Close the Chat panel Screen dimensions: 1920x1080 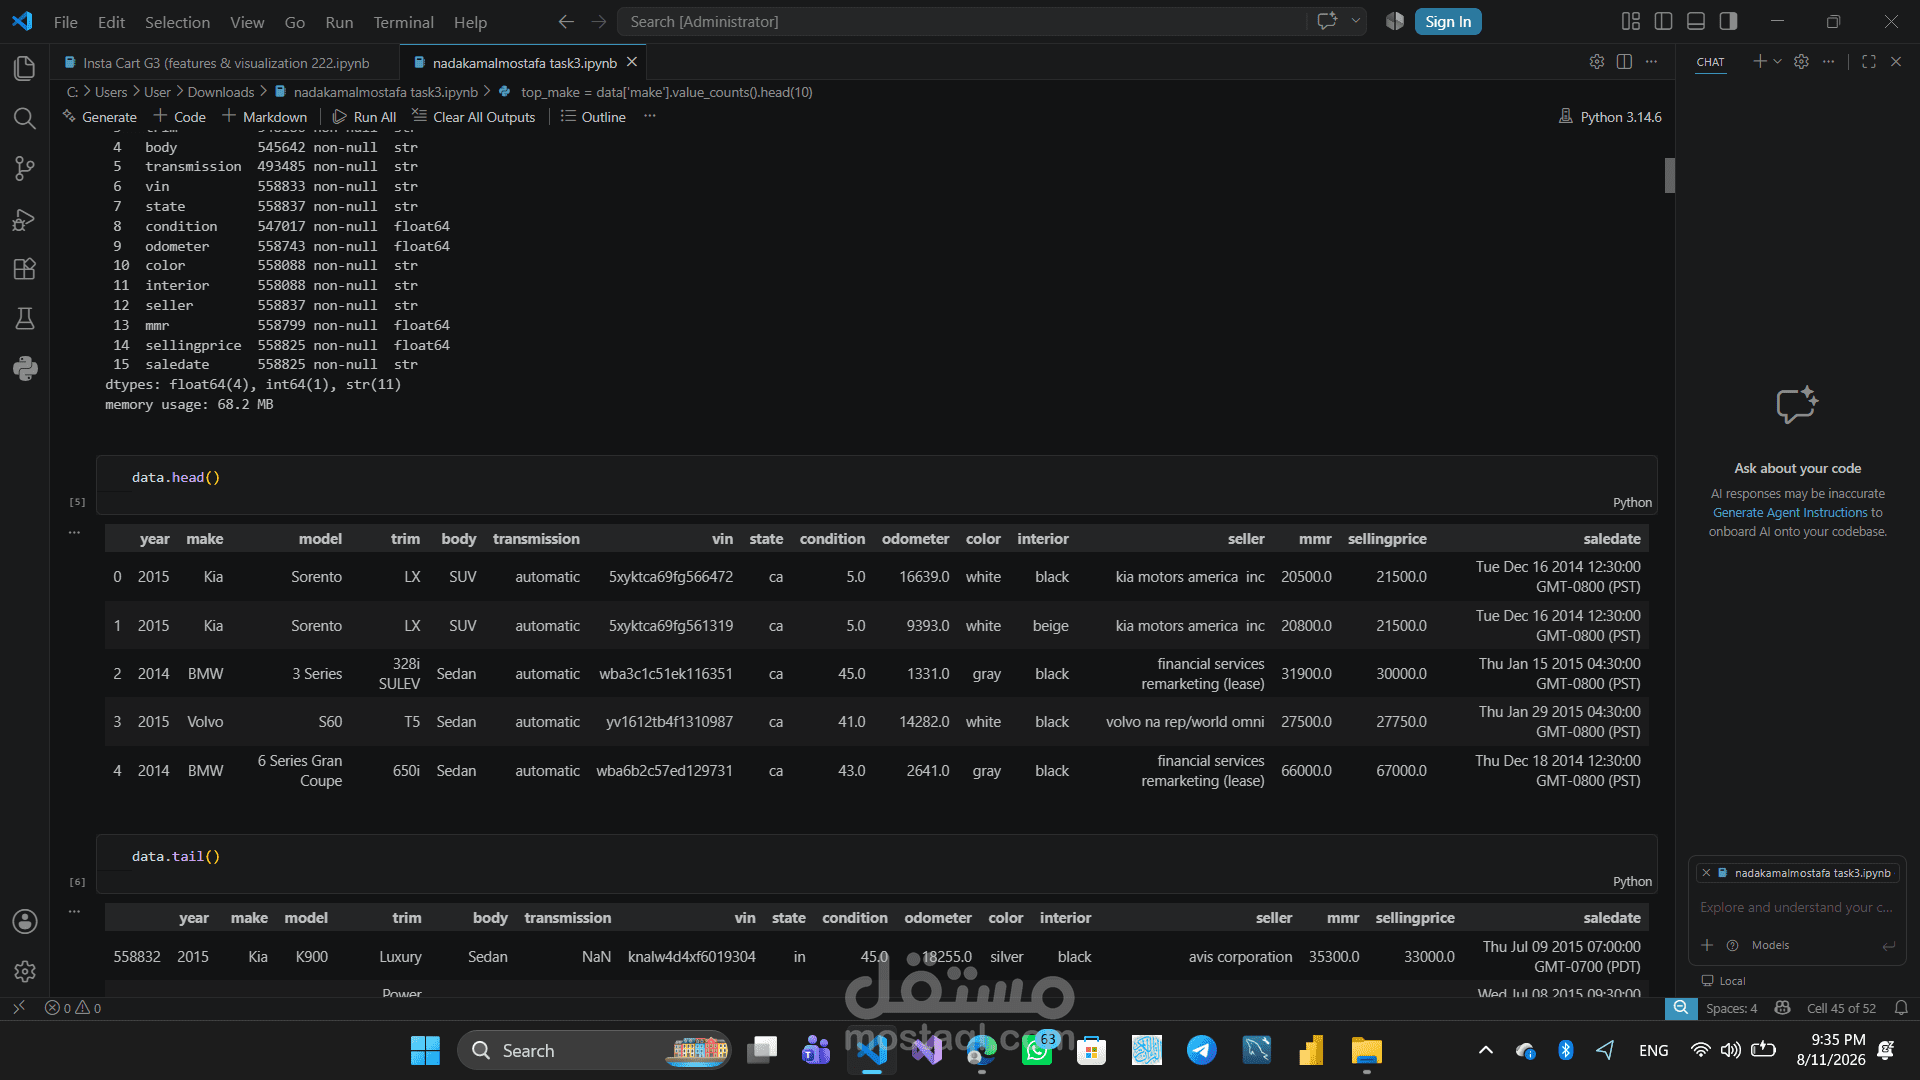[1896, 62]
